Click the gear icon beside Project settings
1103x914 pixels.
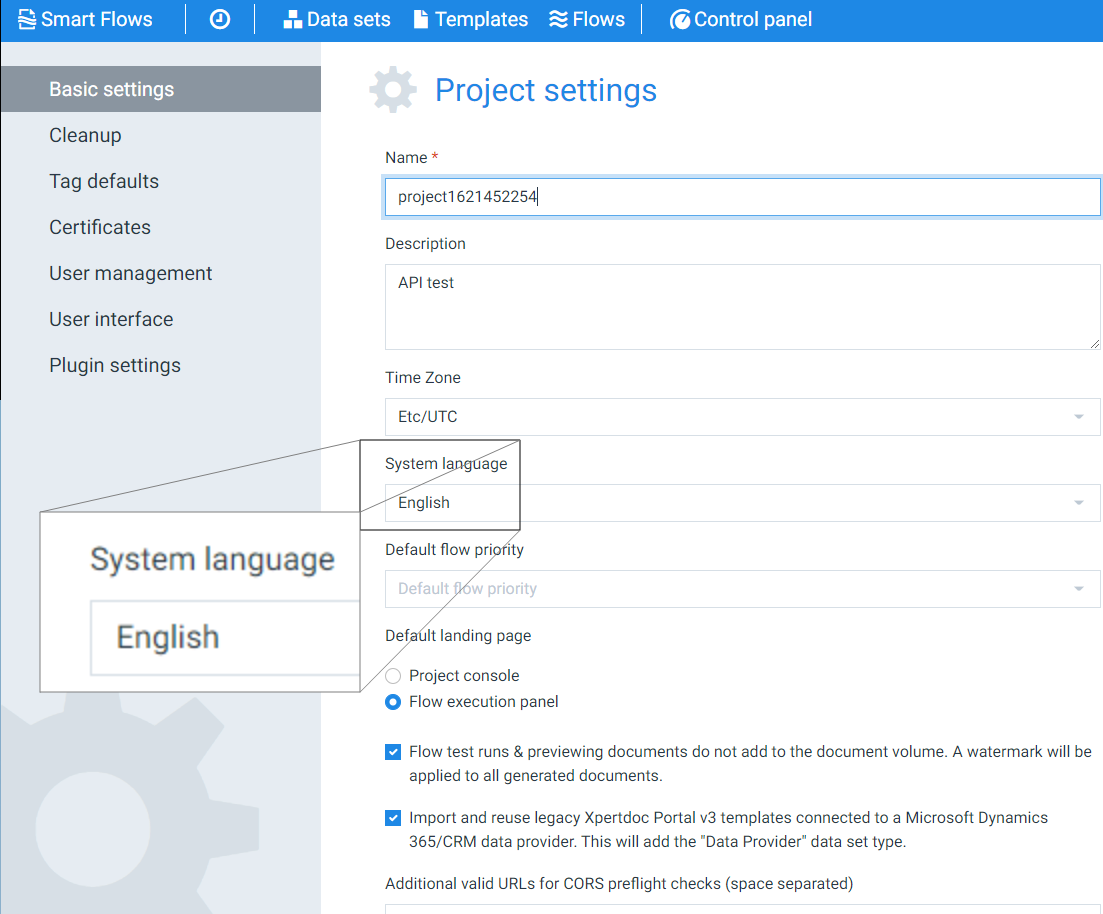point(392,89)
